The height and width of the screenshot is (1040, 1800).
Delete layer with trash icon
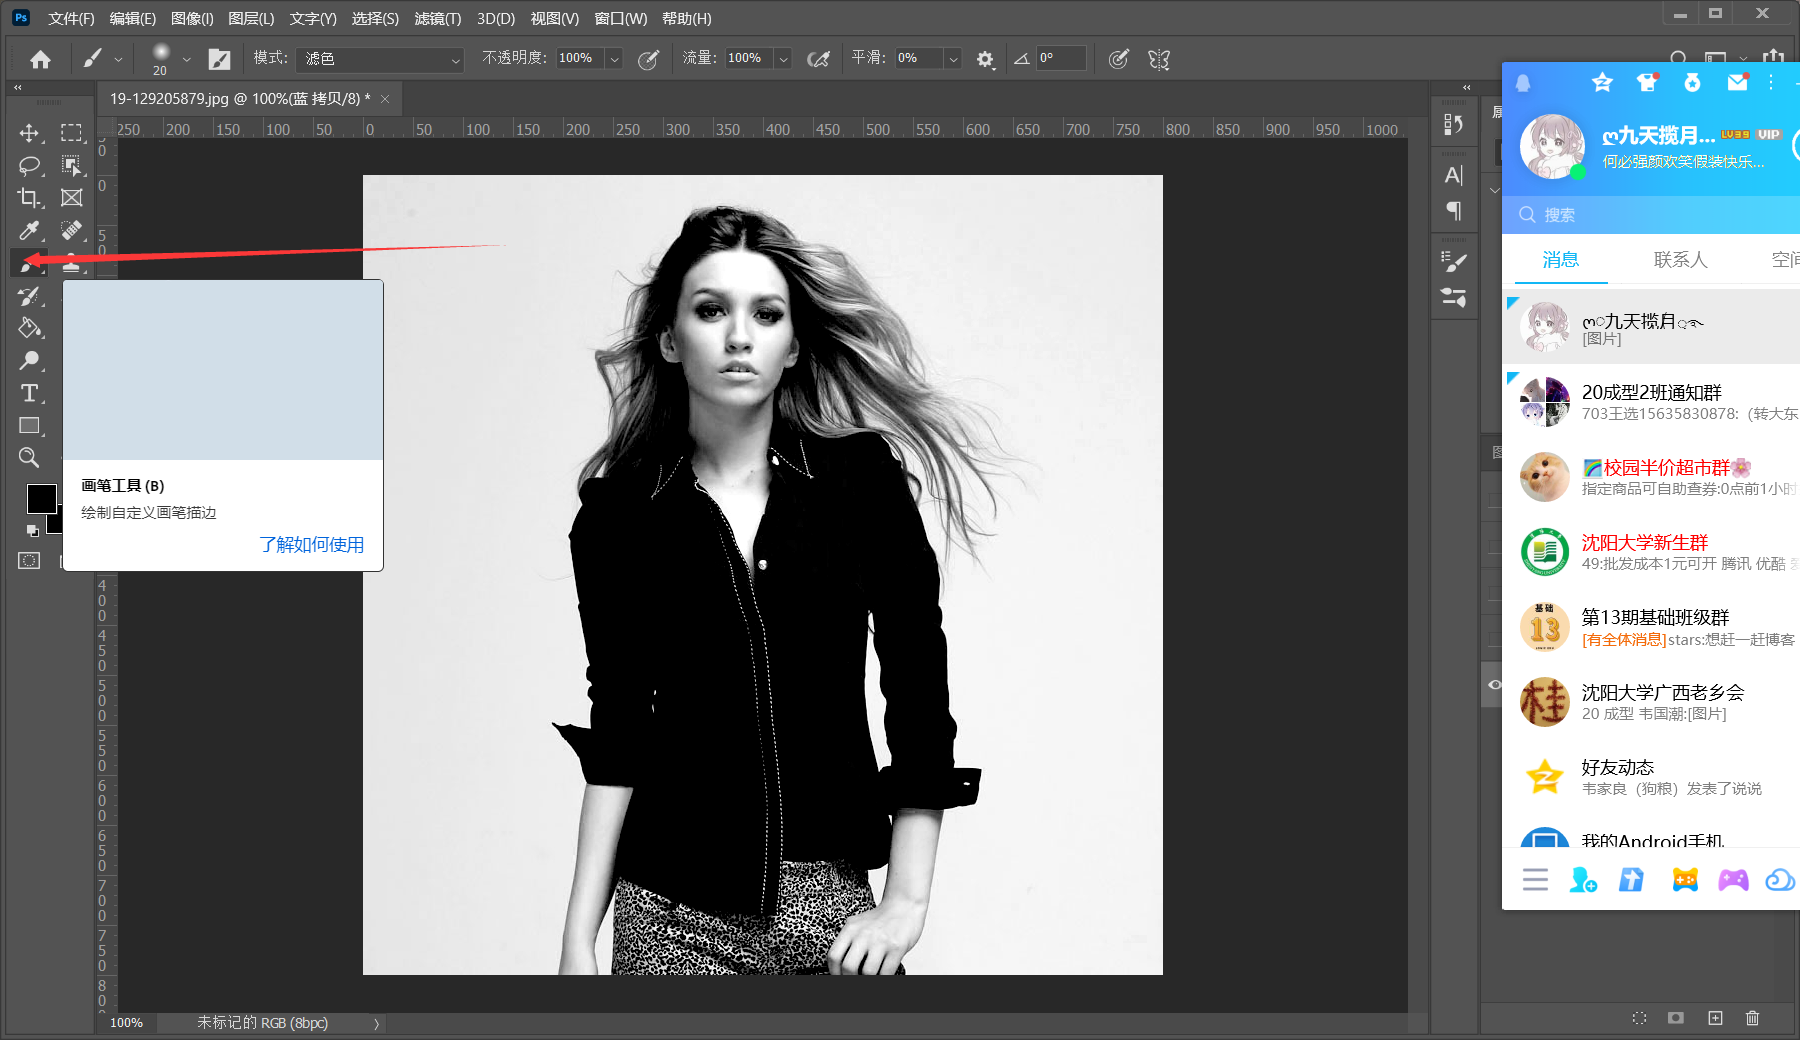1752,1018
